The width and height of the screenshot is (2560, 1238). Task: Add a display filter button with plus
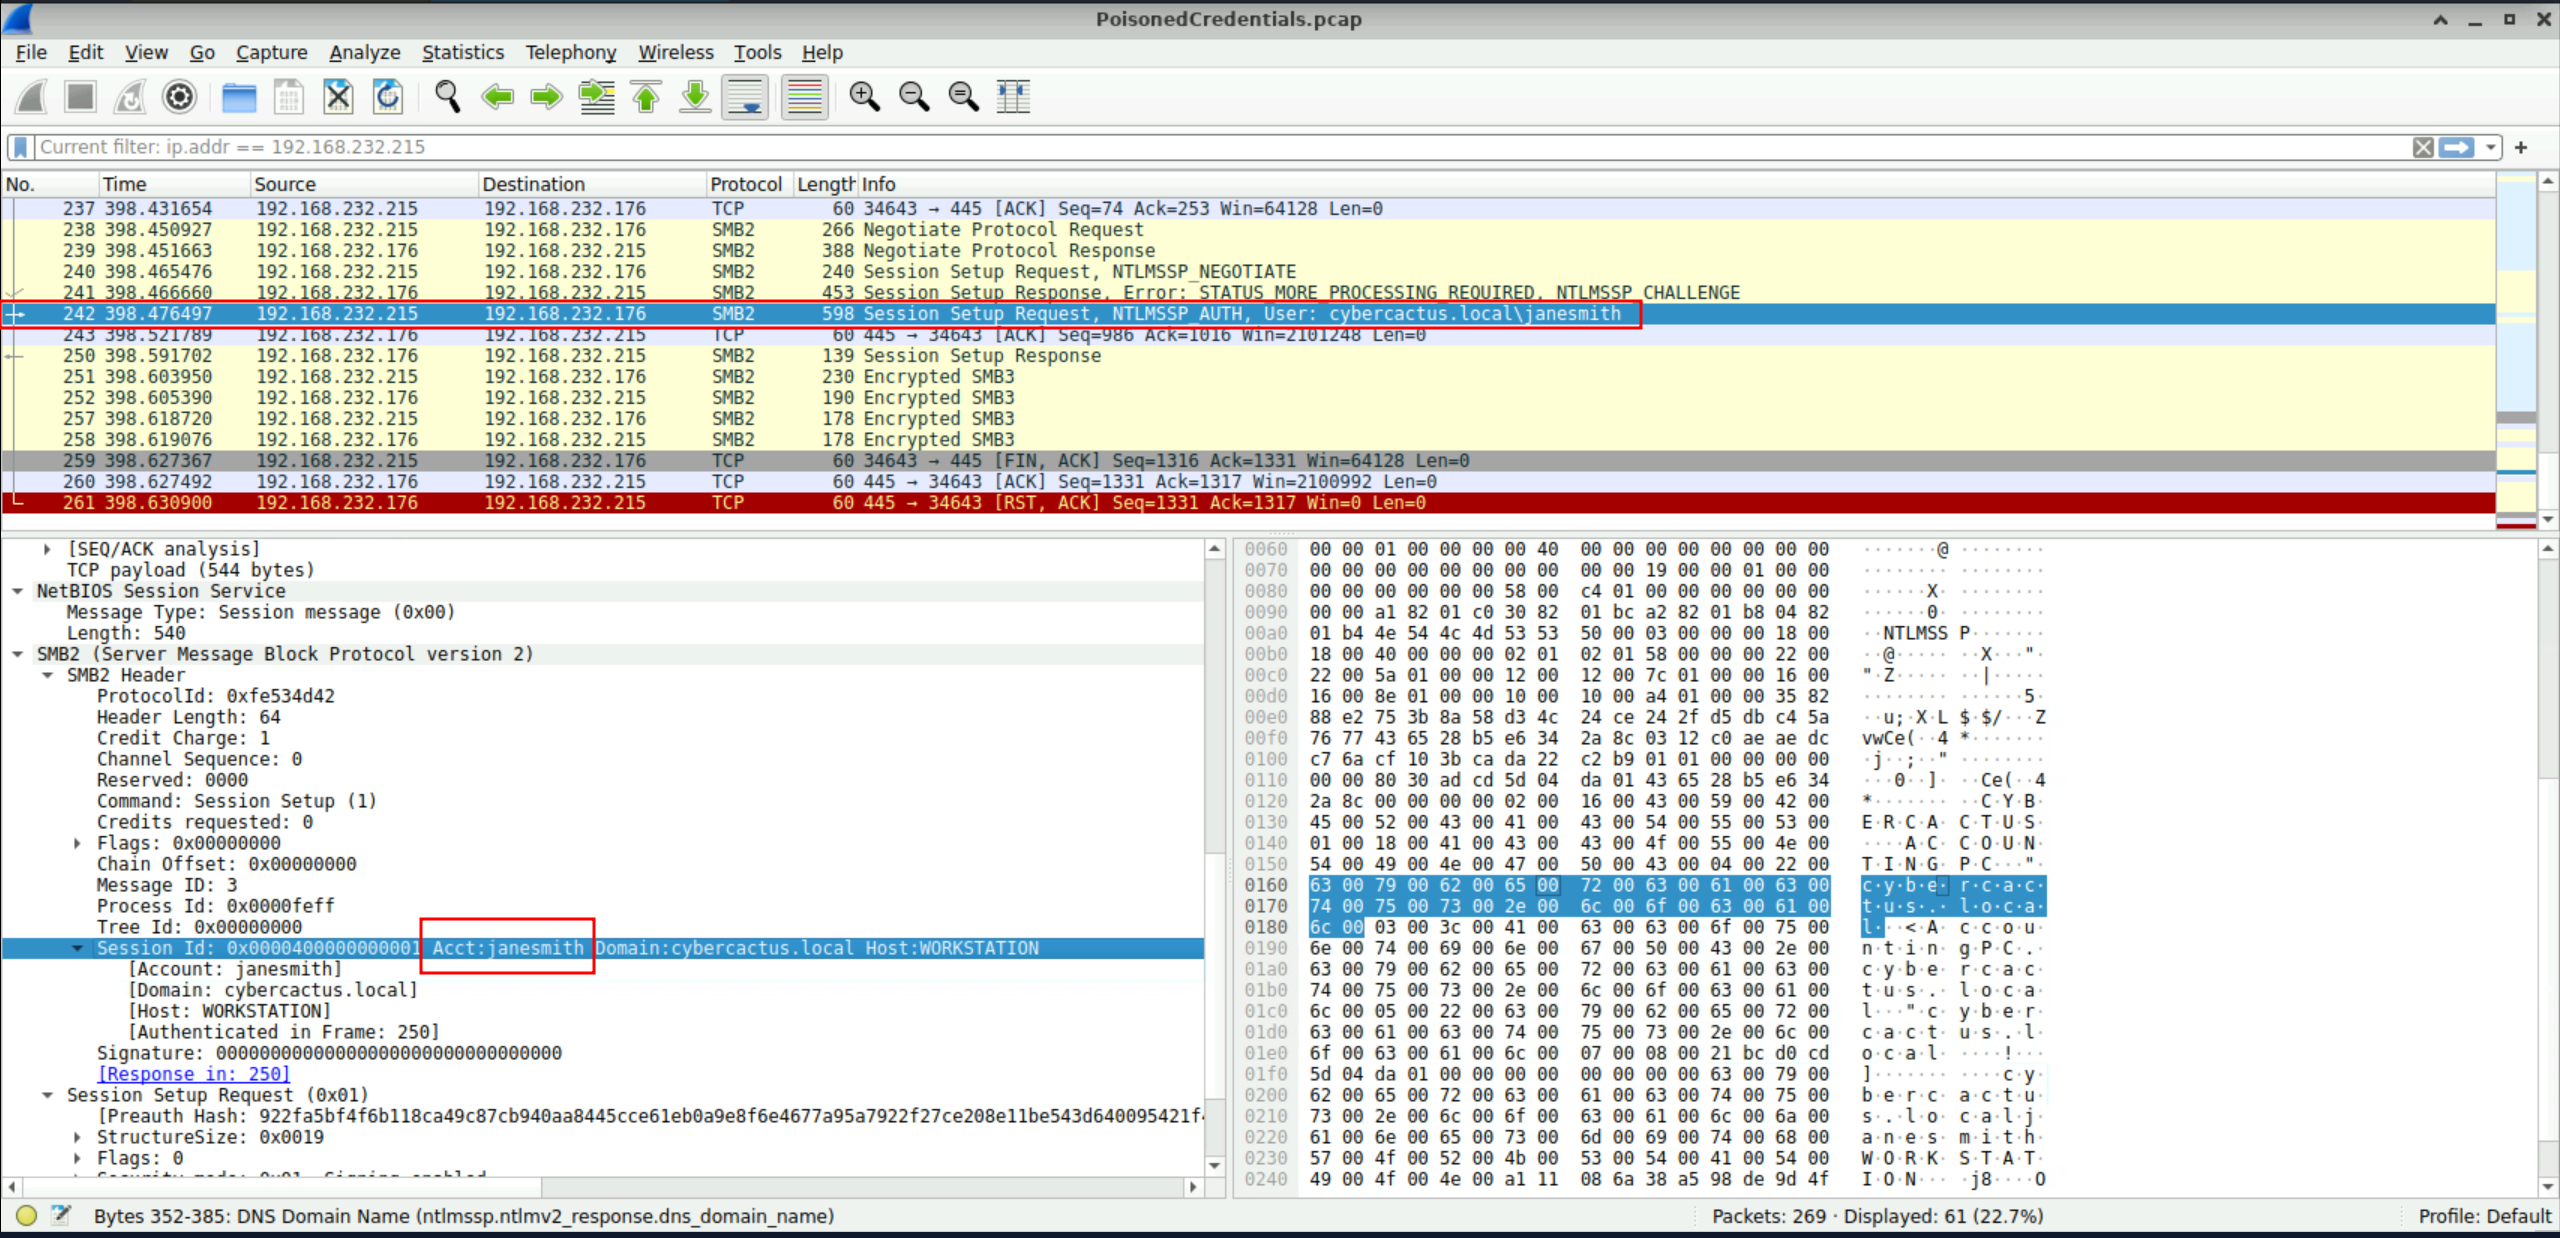[x=2521, y=148]
